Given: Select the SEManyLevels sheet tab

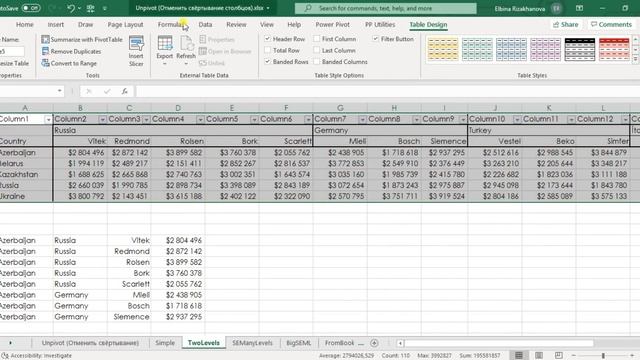Looking at the screenshot, I should point(252,343).
